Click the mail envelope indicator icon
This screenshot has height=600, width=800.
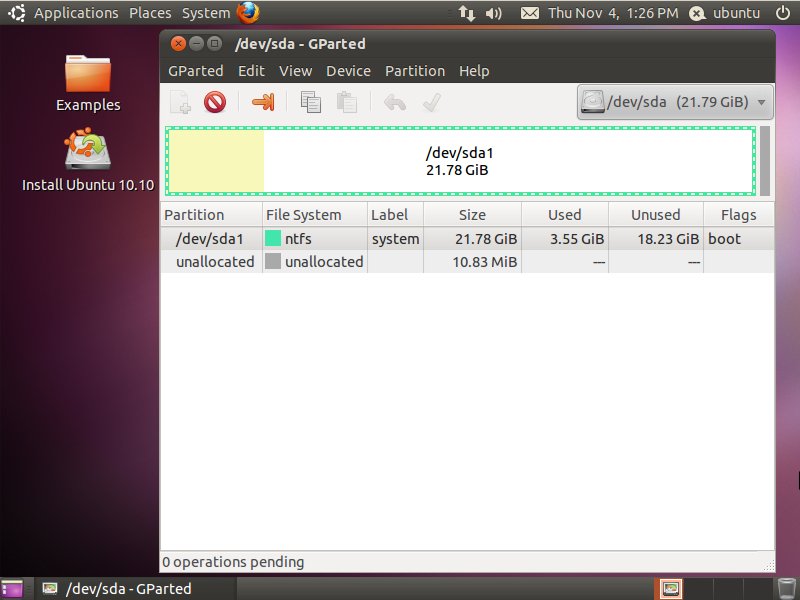(530, 13)
